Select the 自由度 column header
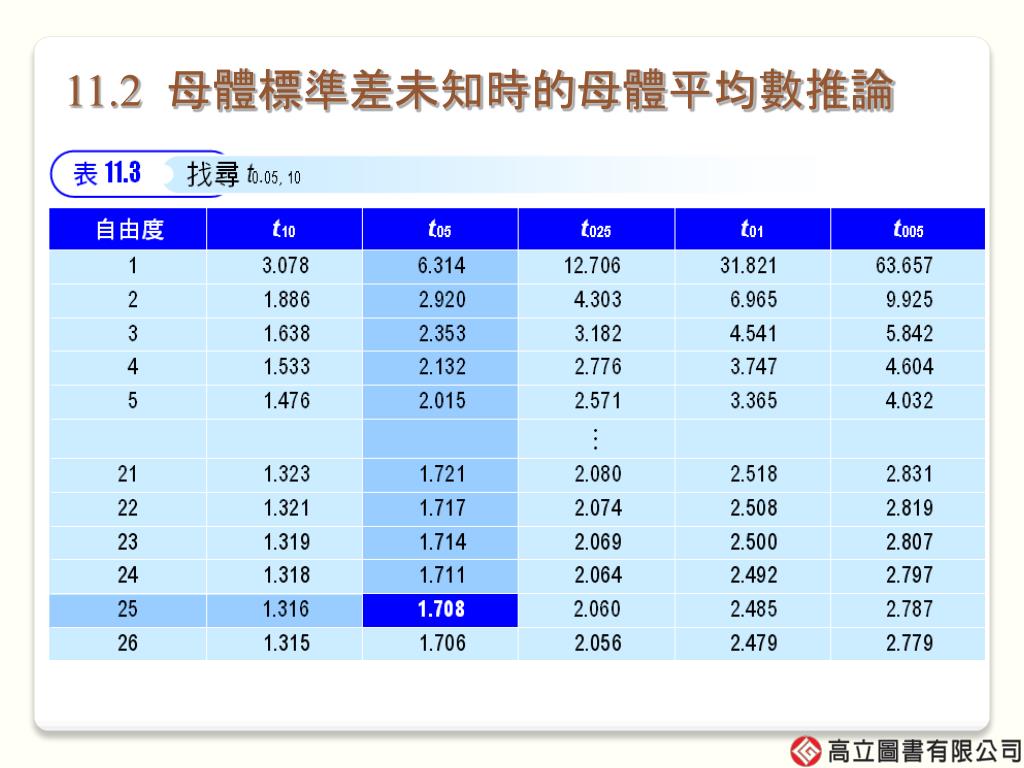 coord(128,229)
